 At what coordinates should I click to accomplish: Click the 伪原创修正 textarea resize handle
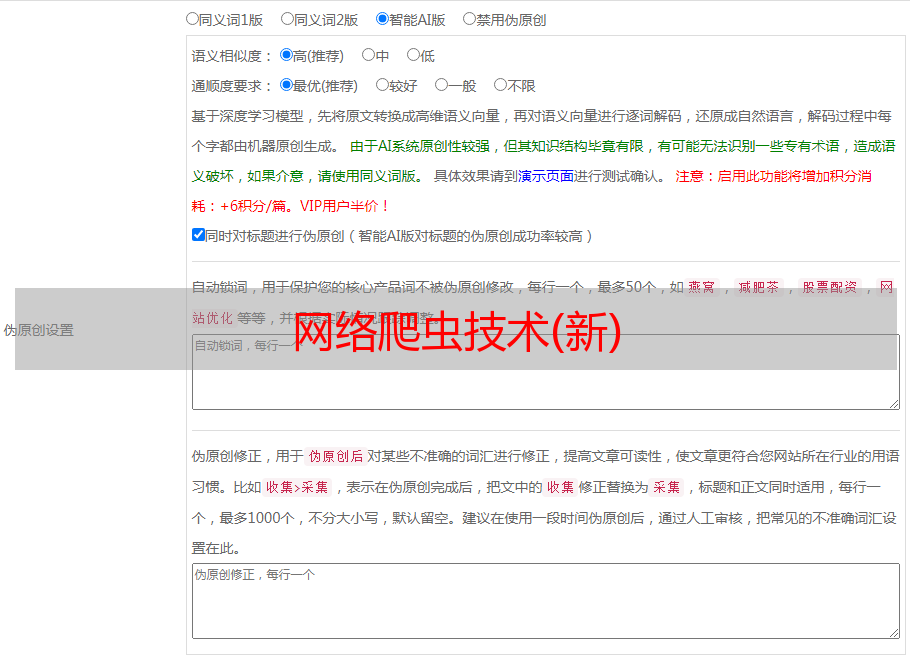pyautogui.click(x=893, y=632)
